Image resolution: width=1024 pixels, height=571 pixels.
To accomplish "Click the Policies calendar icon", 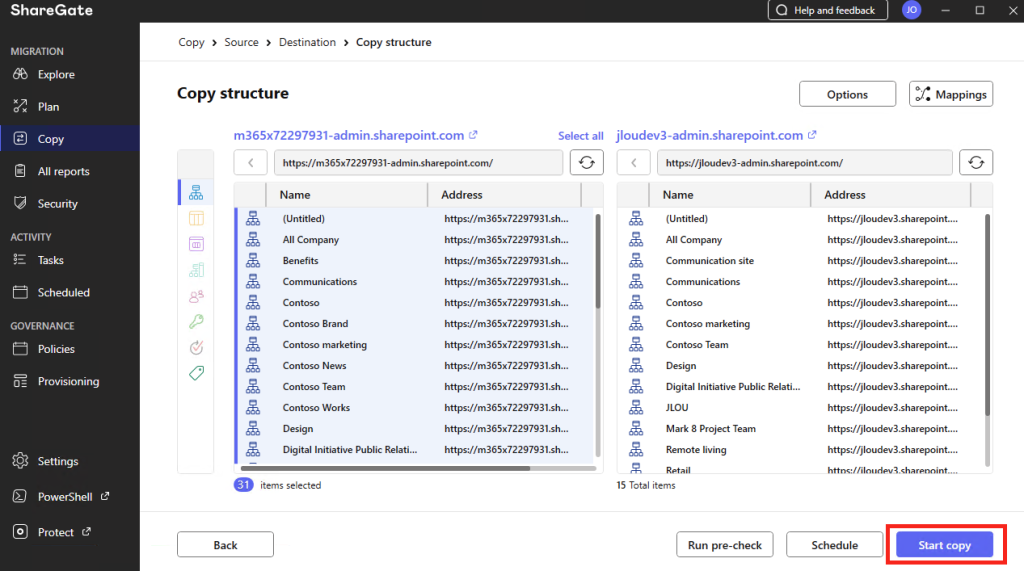I will coord(20,348).
